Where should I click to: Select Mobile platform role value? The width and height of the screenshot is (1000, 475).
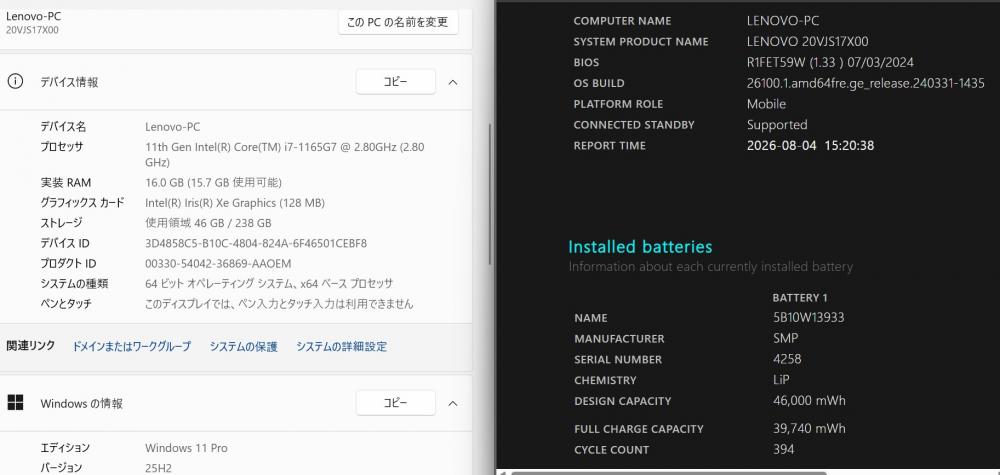pyautogui.click(x=766, y=103)
